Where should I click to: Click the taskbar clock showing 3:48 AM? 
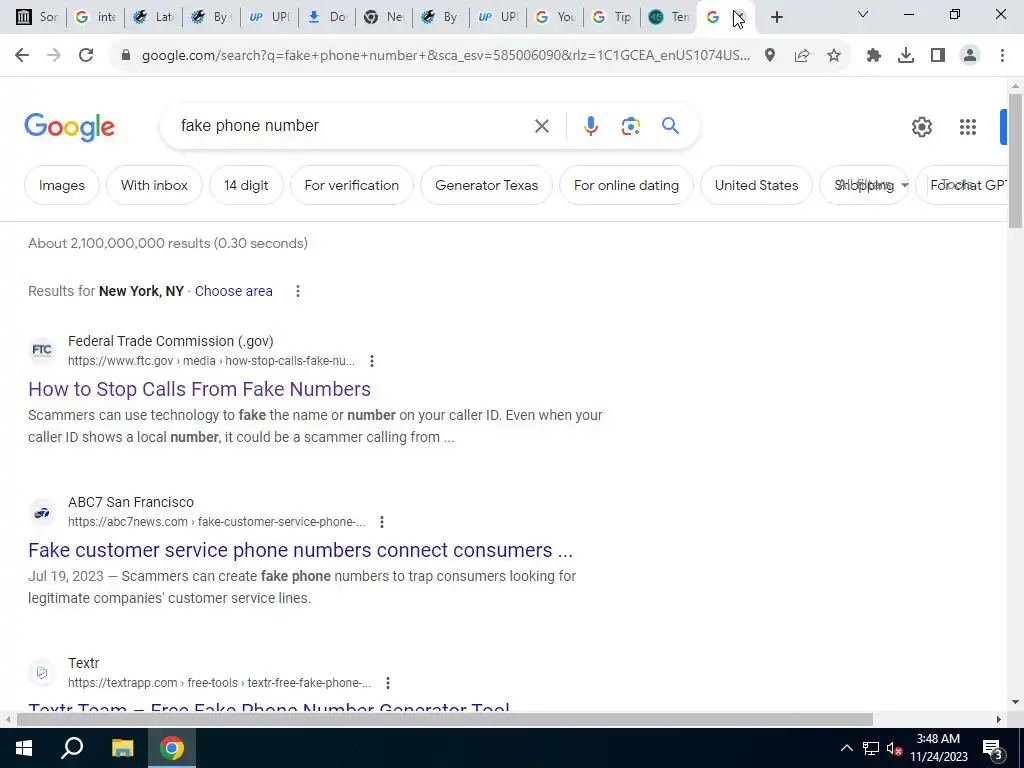click(938, 748)
